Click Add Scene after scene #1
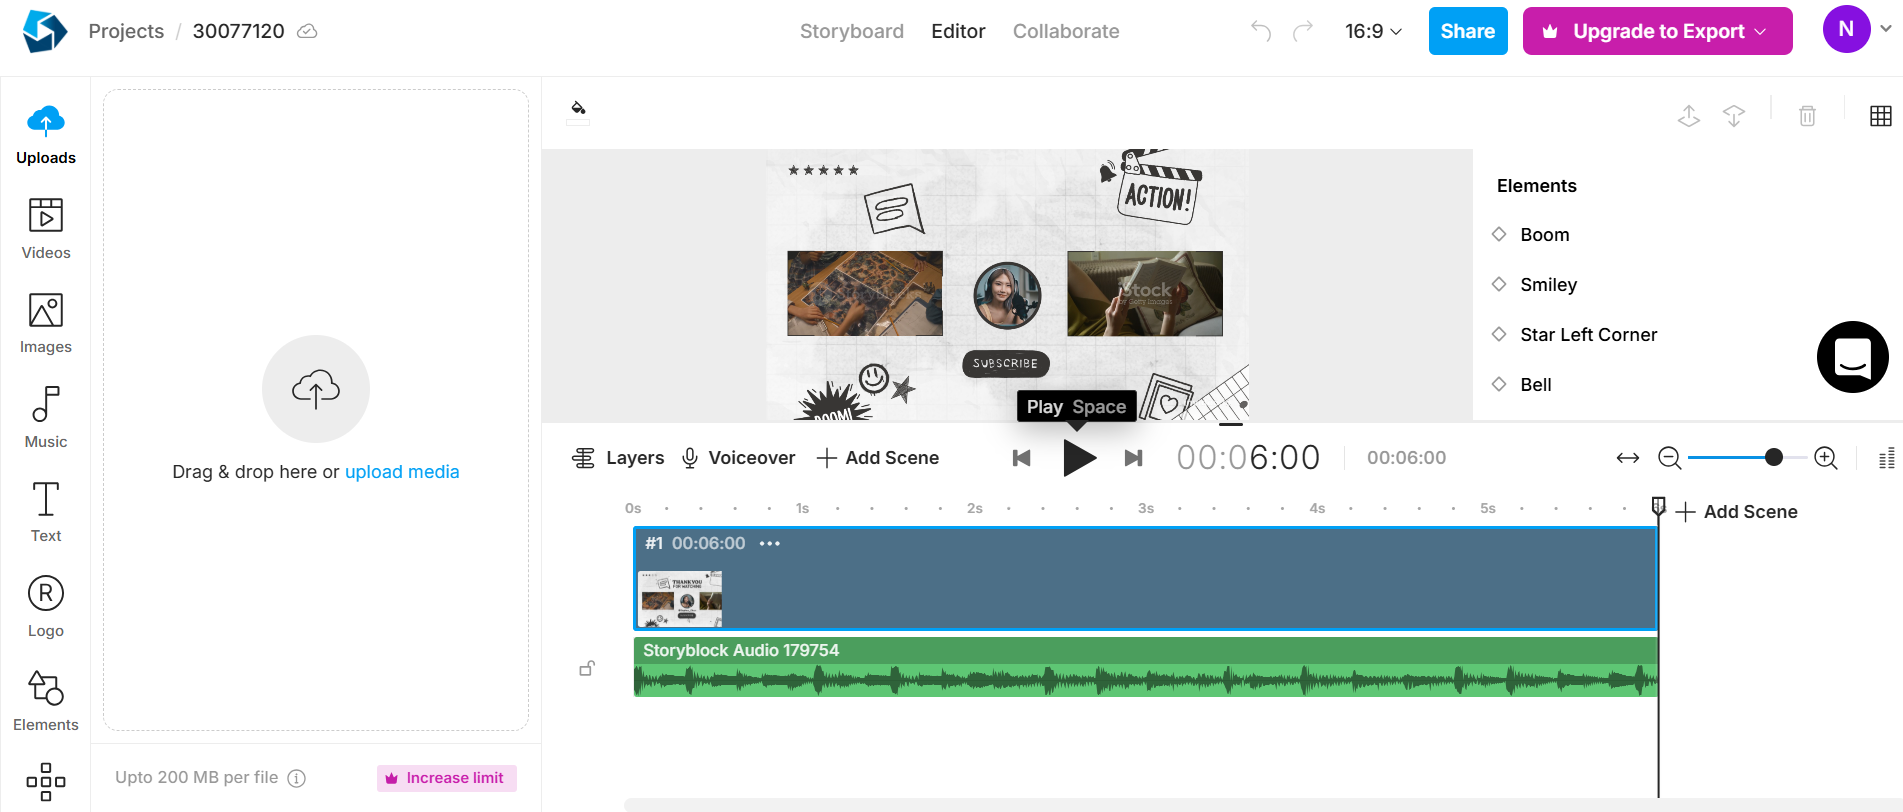 (x=1737, y=512)
